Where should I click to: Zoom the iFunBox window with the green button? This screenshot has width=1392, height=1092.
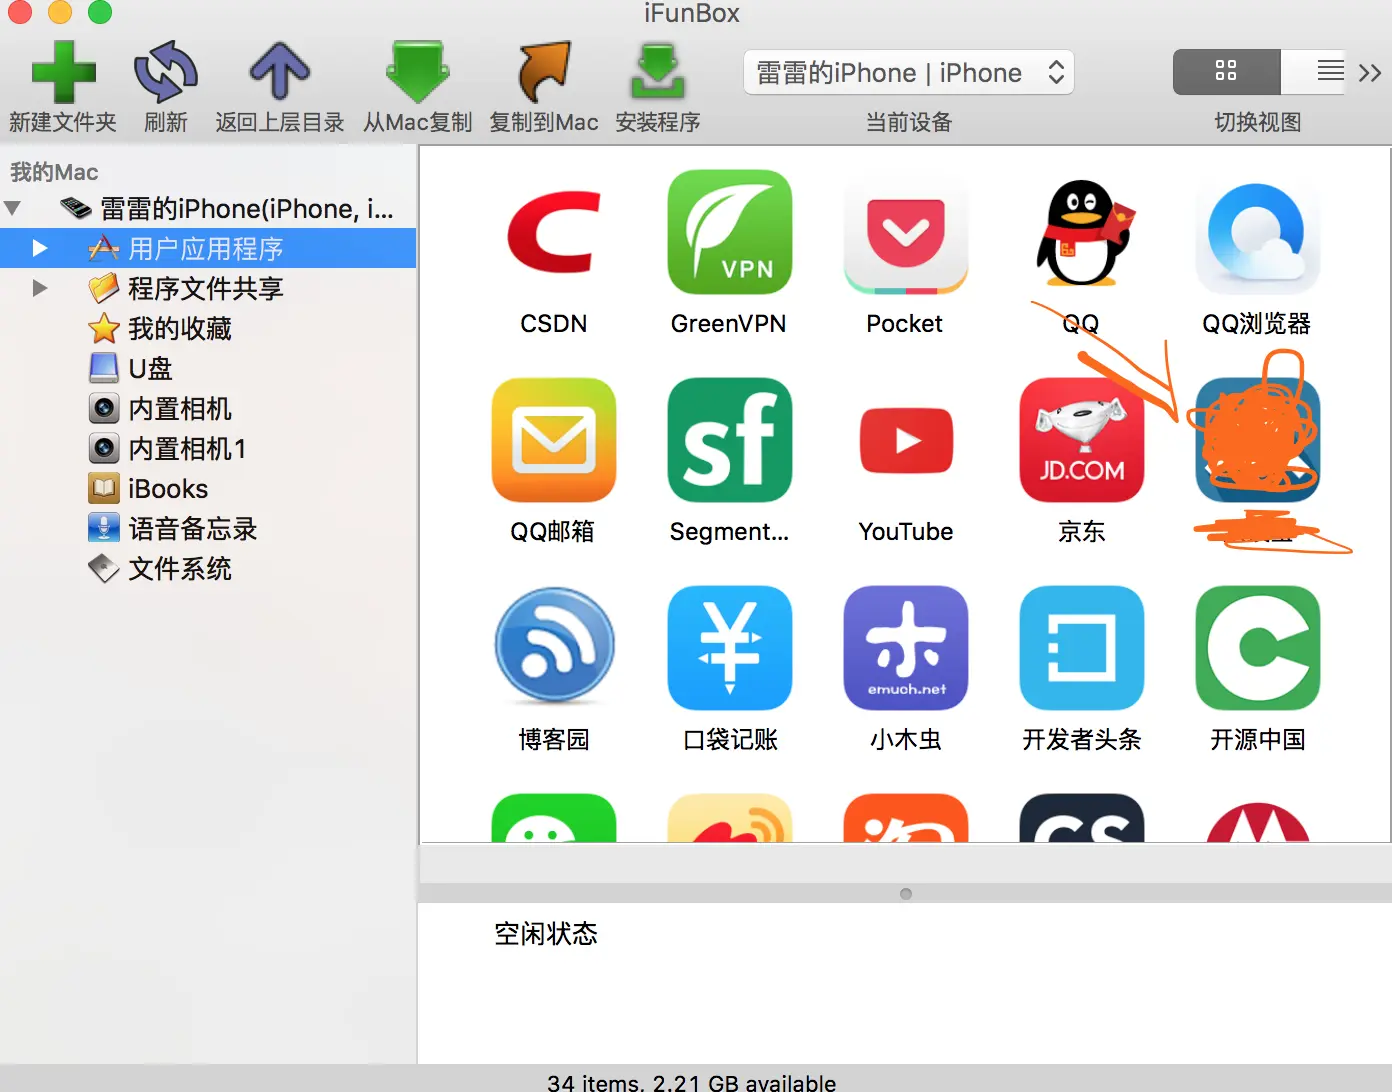[x=100, y=12]
